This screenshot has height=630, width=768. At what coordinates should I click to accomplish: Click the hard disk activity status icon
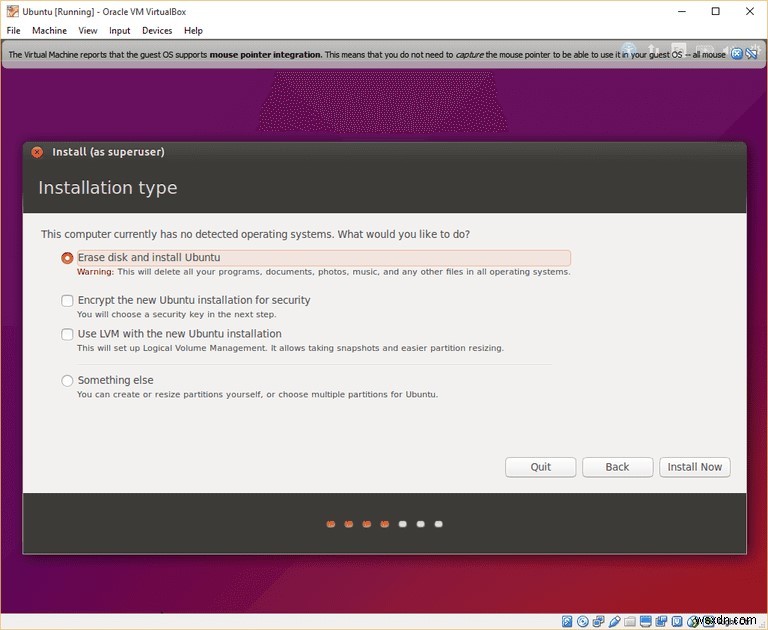567,622
